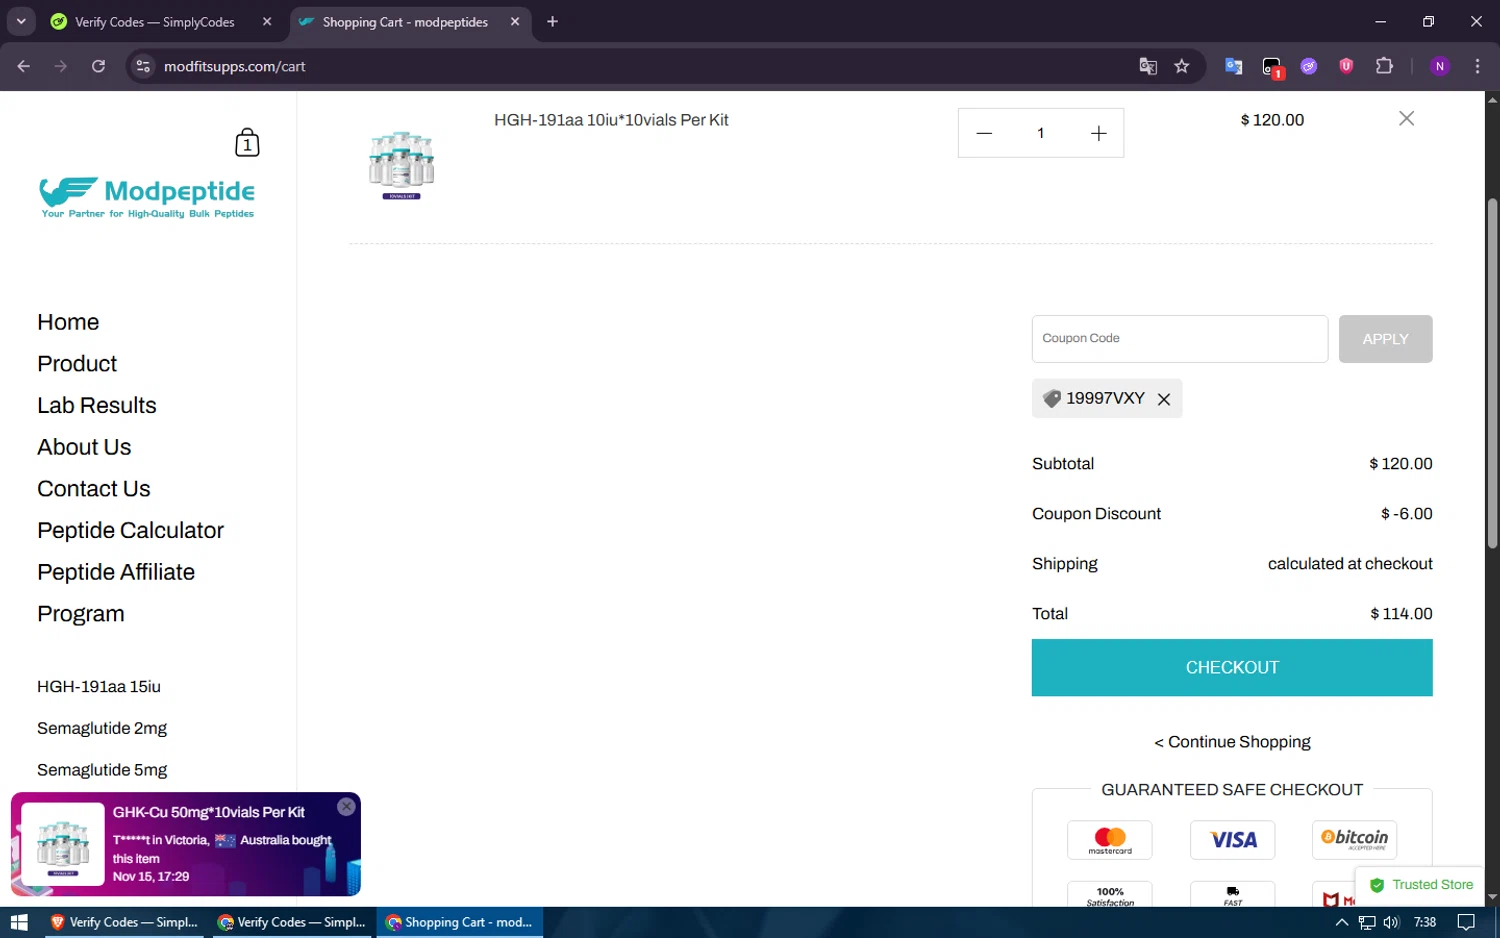This screenshot has height=938, width=1500.
Task: Switch to Verify Codes — SimplyCodes tab
Action: 155,22
